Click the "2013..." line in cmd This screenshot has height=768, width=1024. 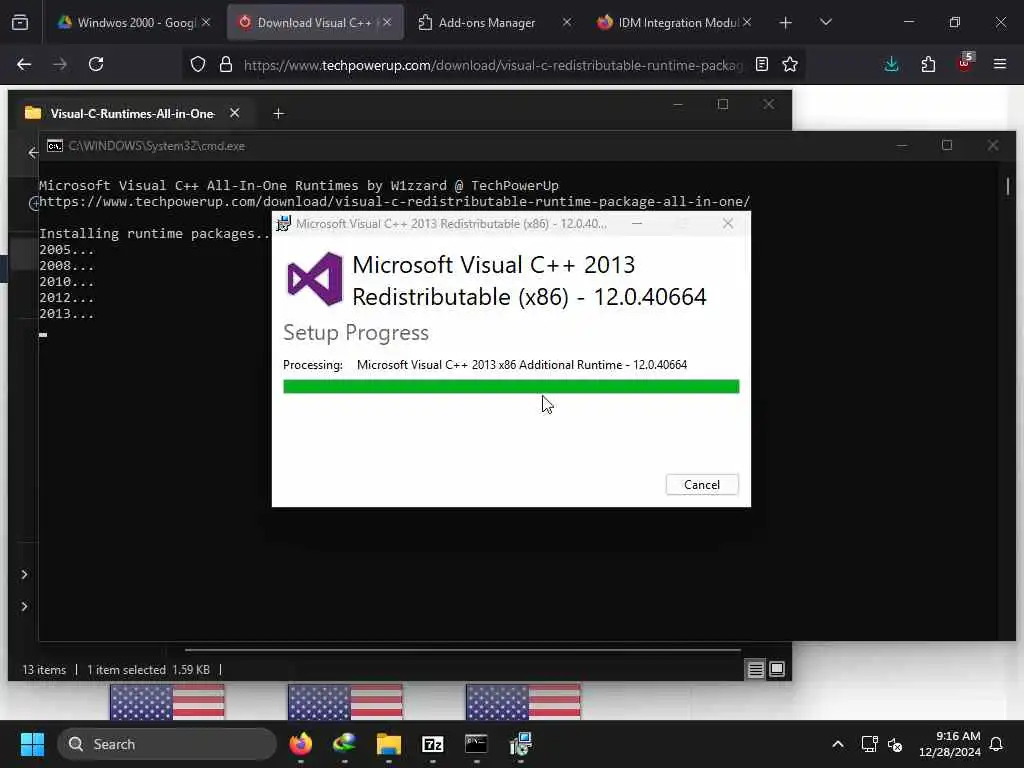tap(66, 313)
